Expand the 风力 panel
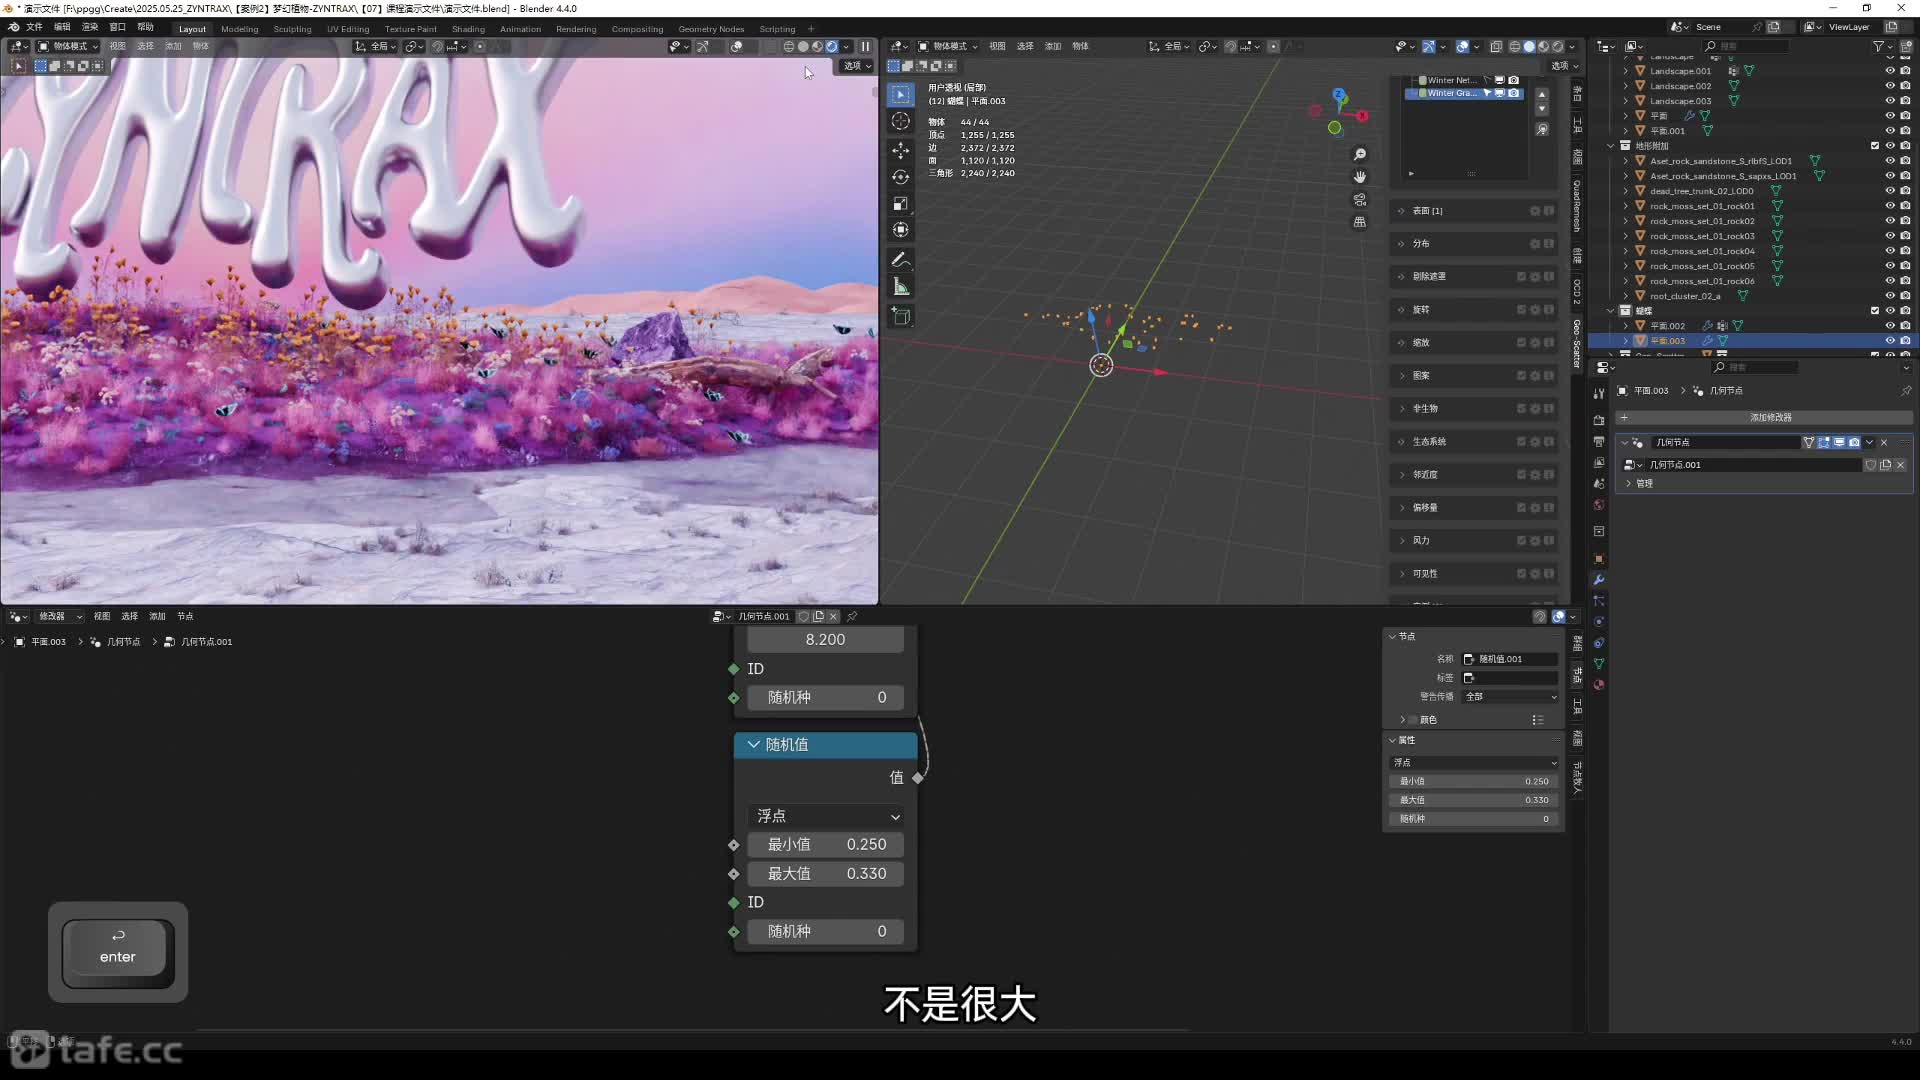This screenshot has width=1920, height=1080. click(1473, 541)
